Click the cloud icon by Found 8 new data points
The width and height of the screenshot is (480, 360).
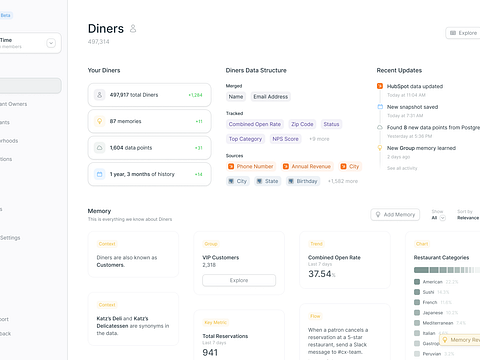380,127
